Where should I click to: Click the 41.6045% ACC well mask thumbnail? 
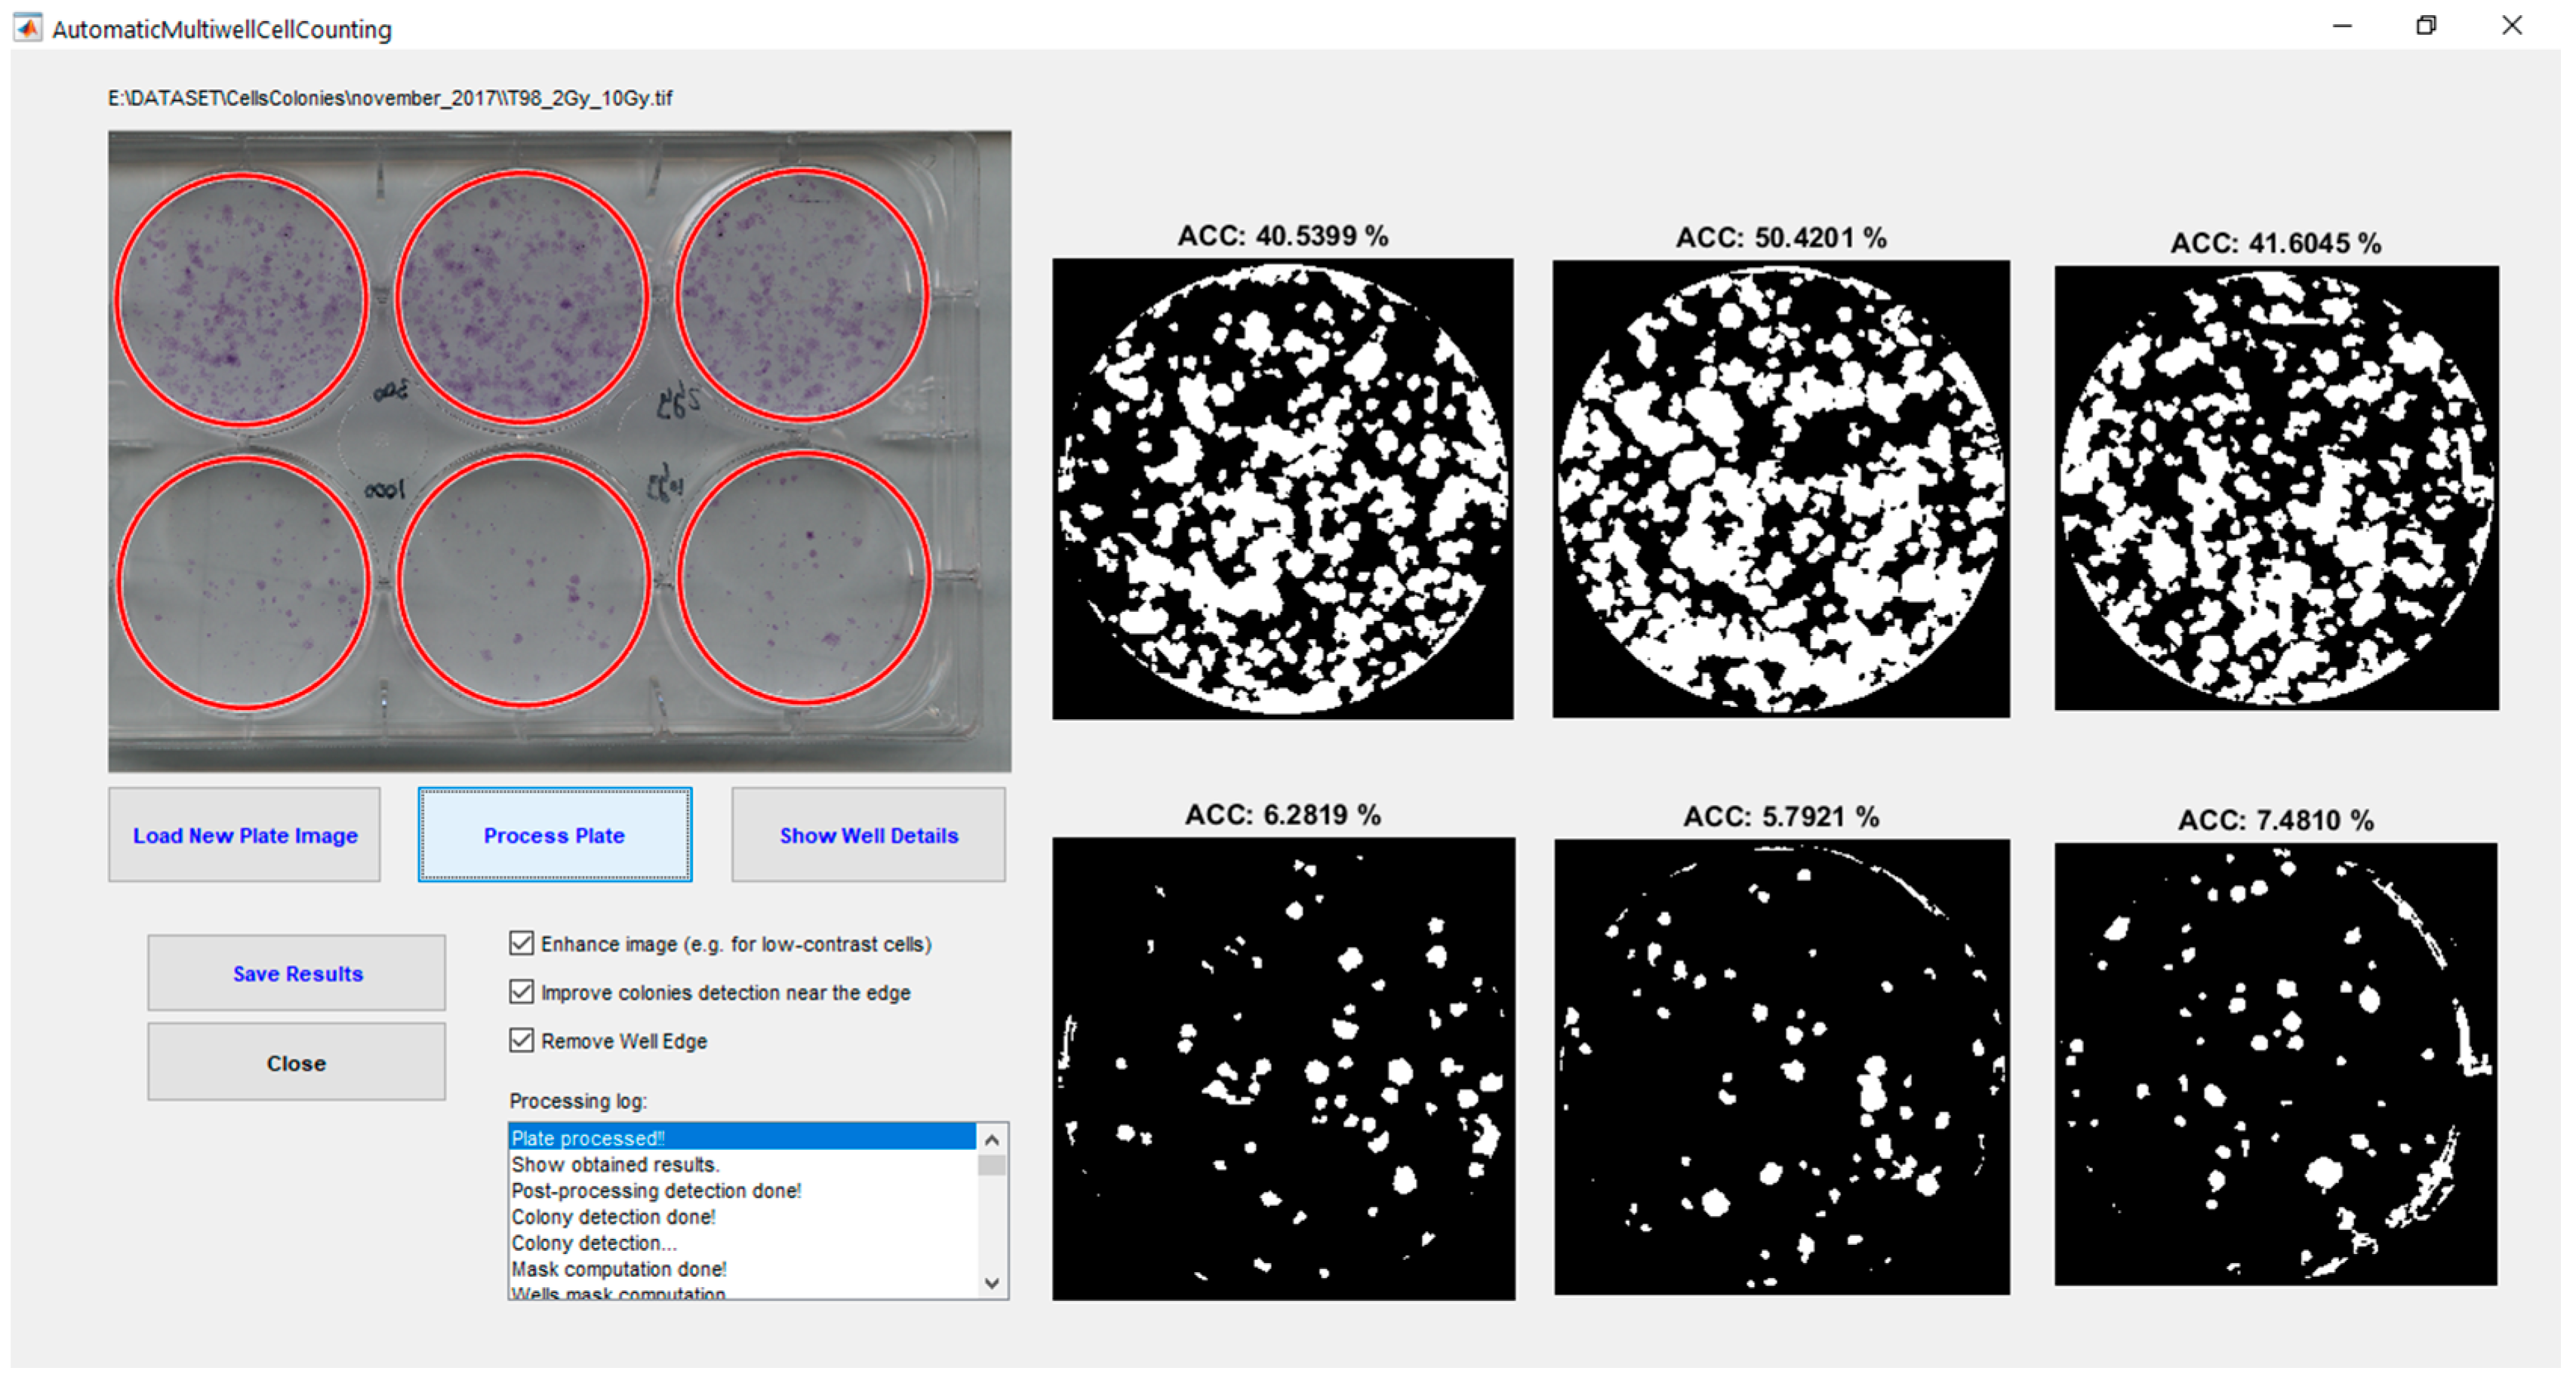coord(2276,488)
